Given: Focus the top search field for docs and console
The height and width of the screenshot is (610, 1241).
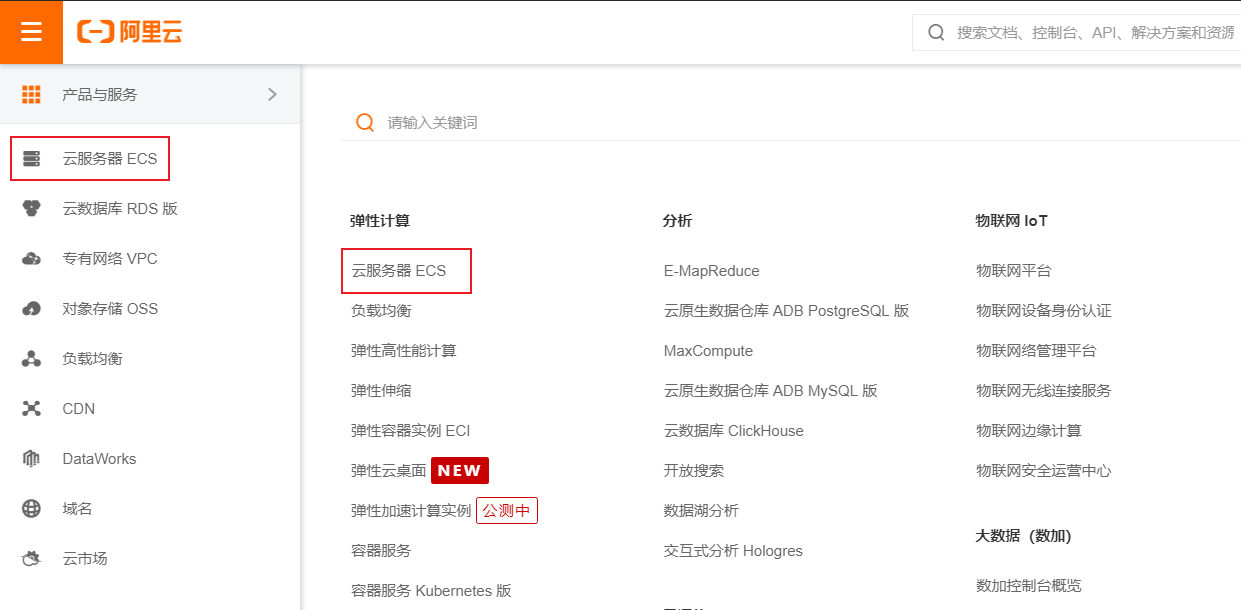Looking at the screenshot, I should [x=1076, y=32].
